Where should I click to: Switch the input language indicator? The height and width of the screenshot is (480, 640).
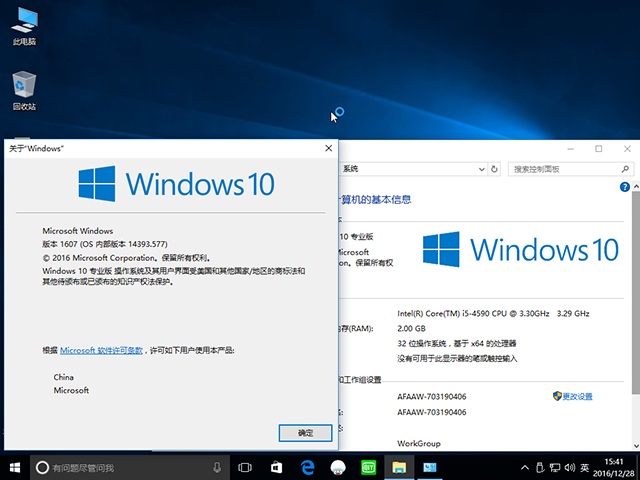(x=583, y=467)
